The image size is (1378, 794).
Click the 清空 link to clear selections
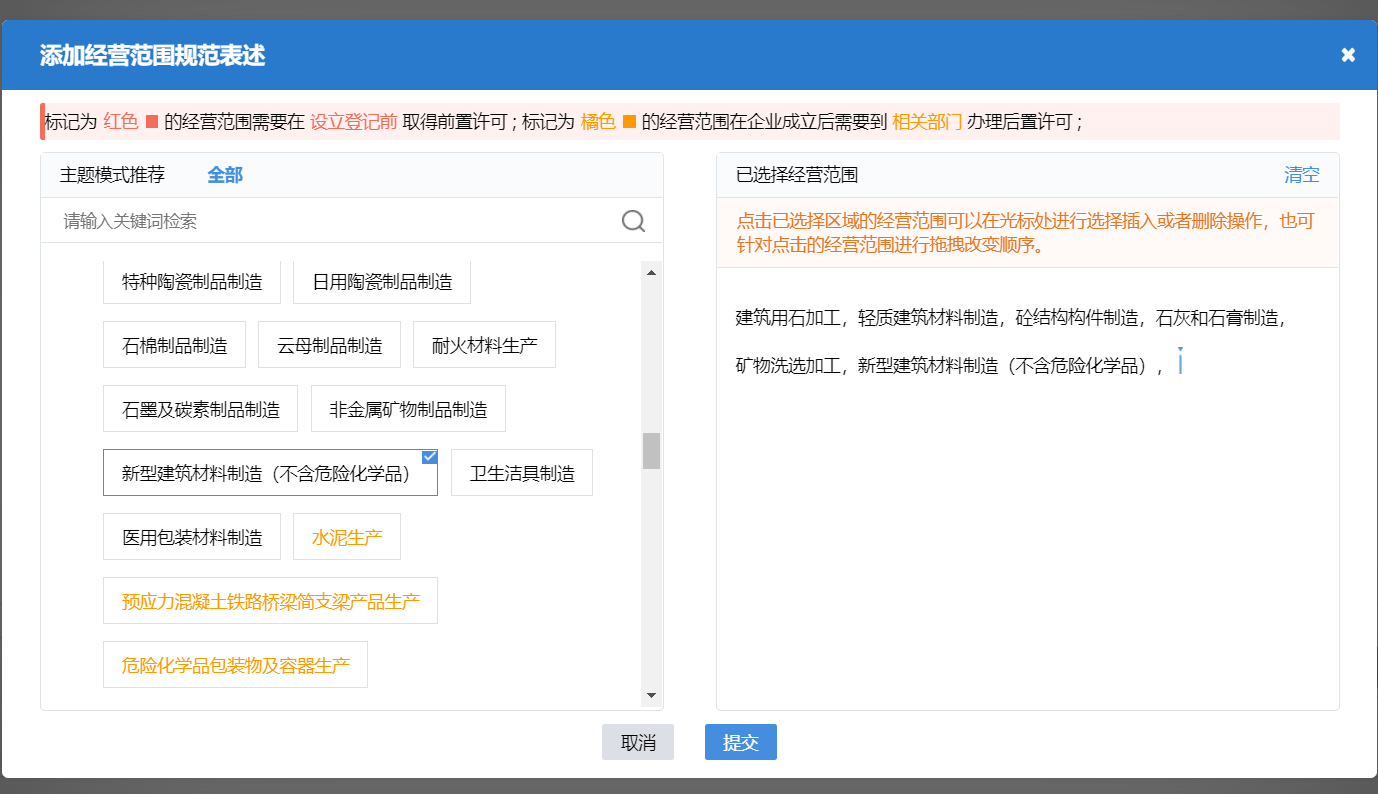tap(1301, 174)
